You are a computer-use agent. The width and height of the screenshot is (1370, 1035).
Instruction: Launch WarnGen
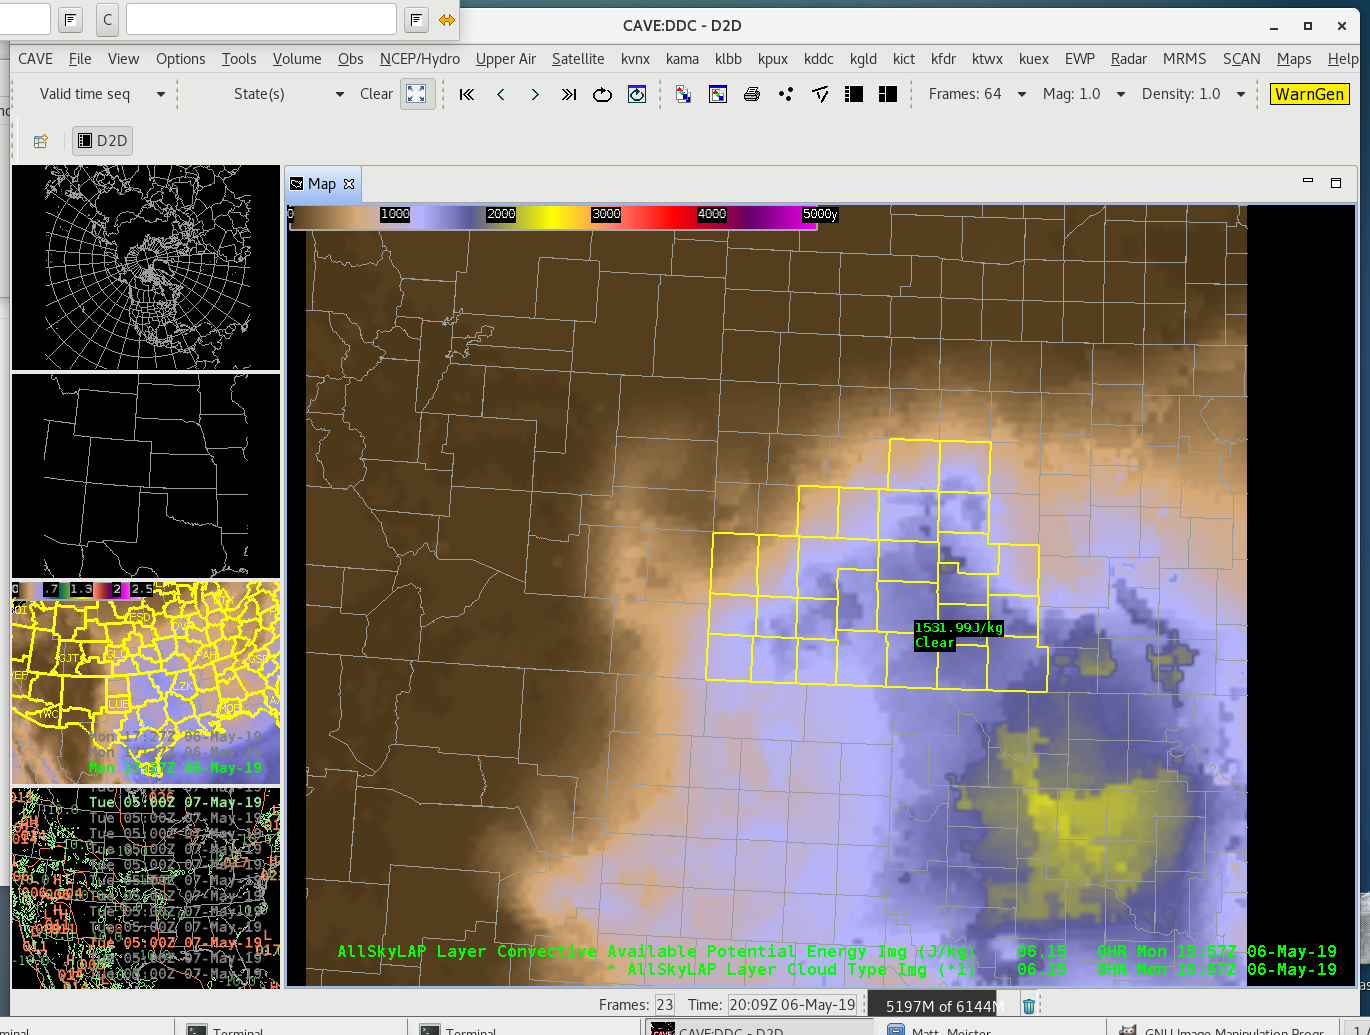(1309, 94)
